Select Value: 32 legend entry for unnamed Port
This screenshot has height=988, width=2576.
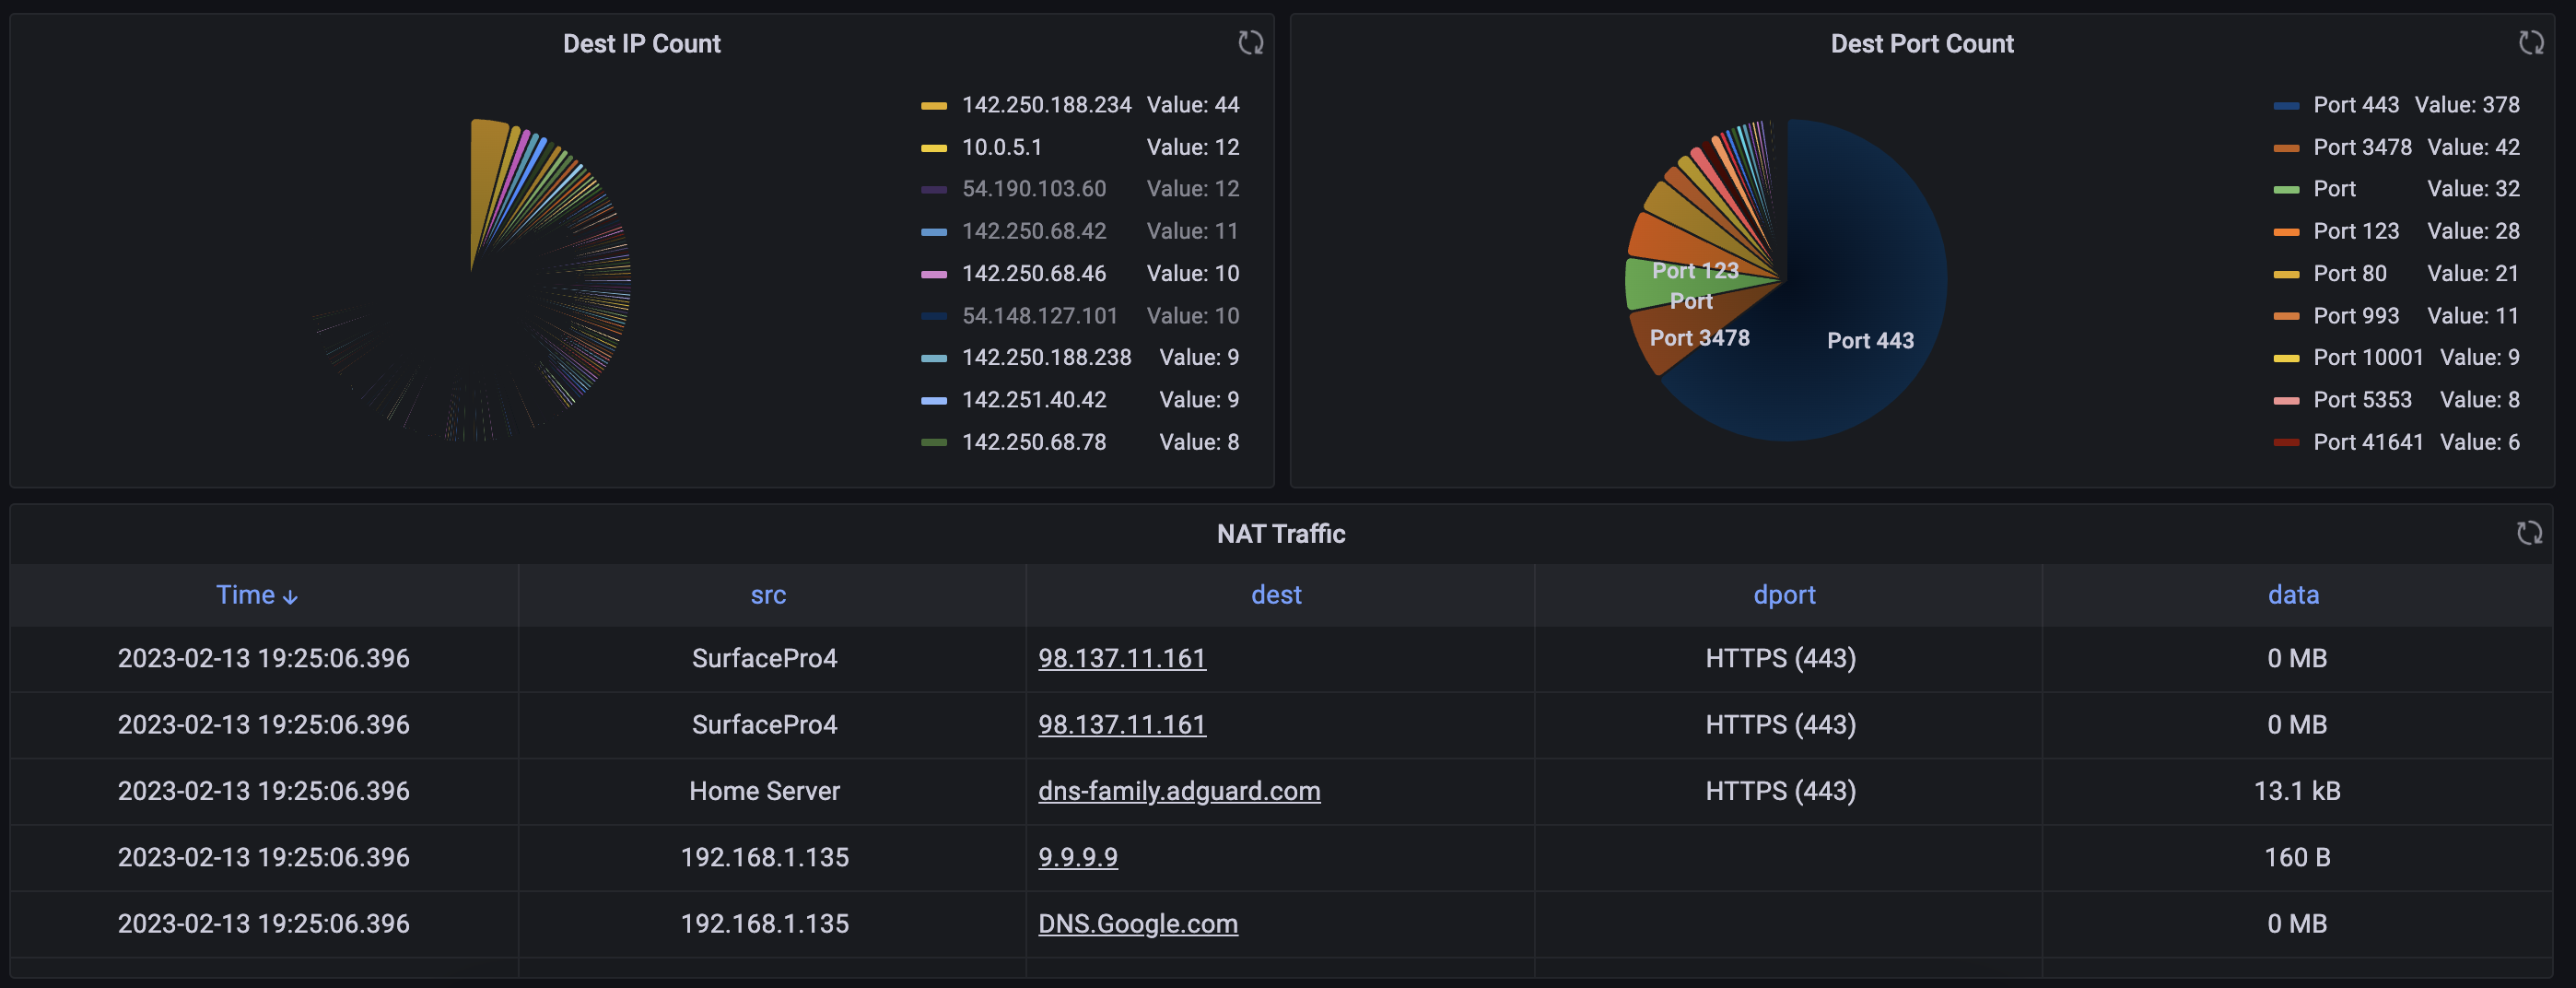point(2472,189)
